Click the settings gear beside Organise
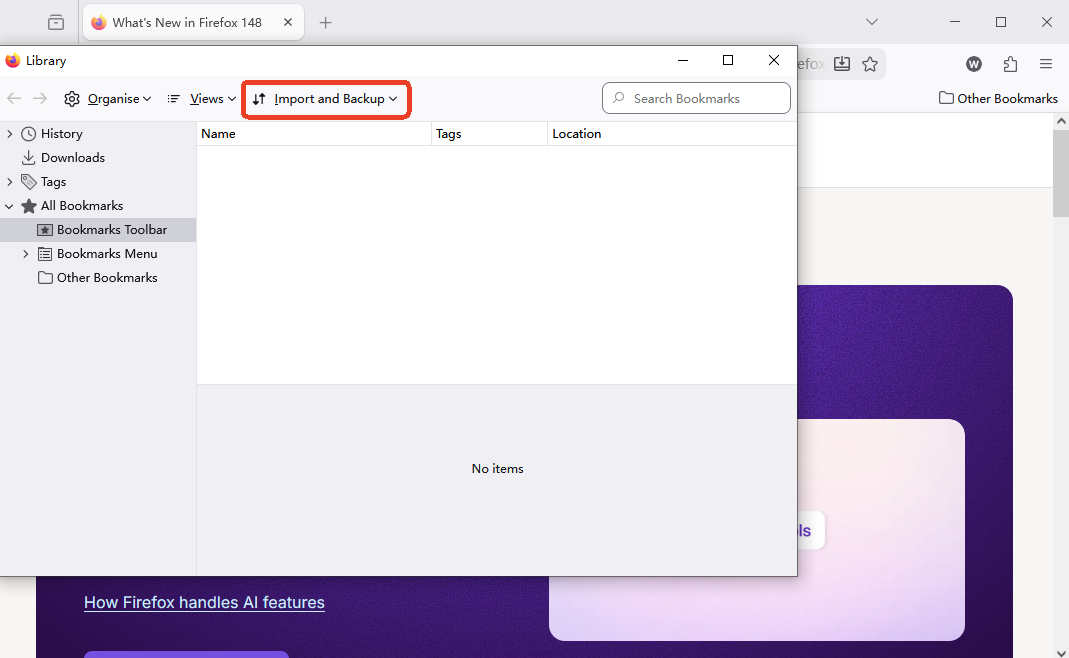The width and height of the screenshot is (1069, 658). [x=72, y=98]
